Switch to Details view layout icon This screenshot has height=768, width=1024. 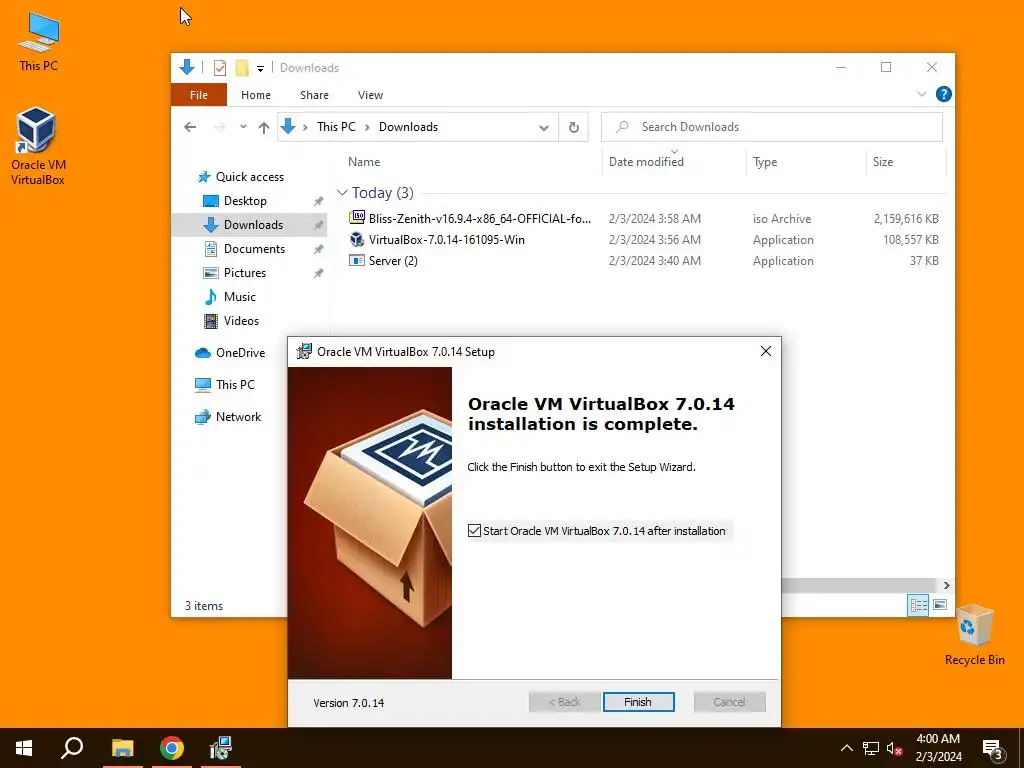[918, 605]
